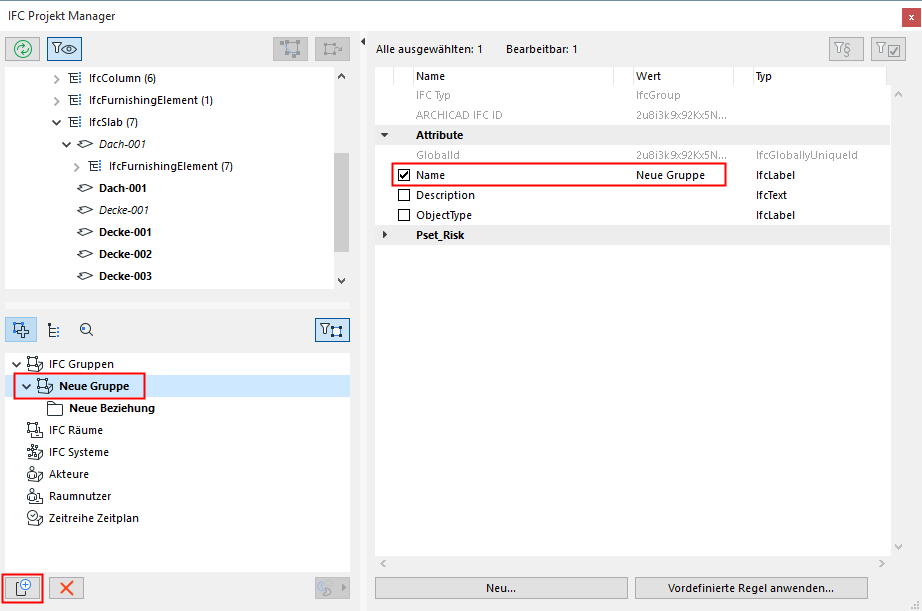922x611 pixels.
Task: Check the ObjectType attribute checkbox
Action: tap(404, 215)
